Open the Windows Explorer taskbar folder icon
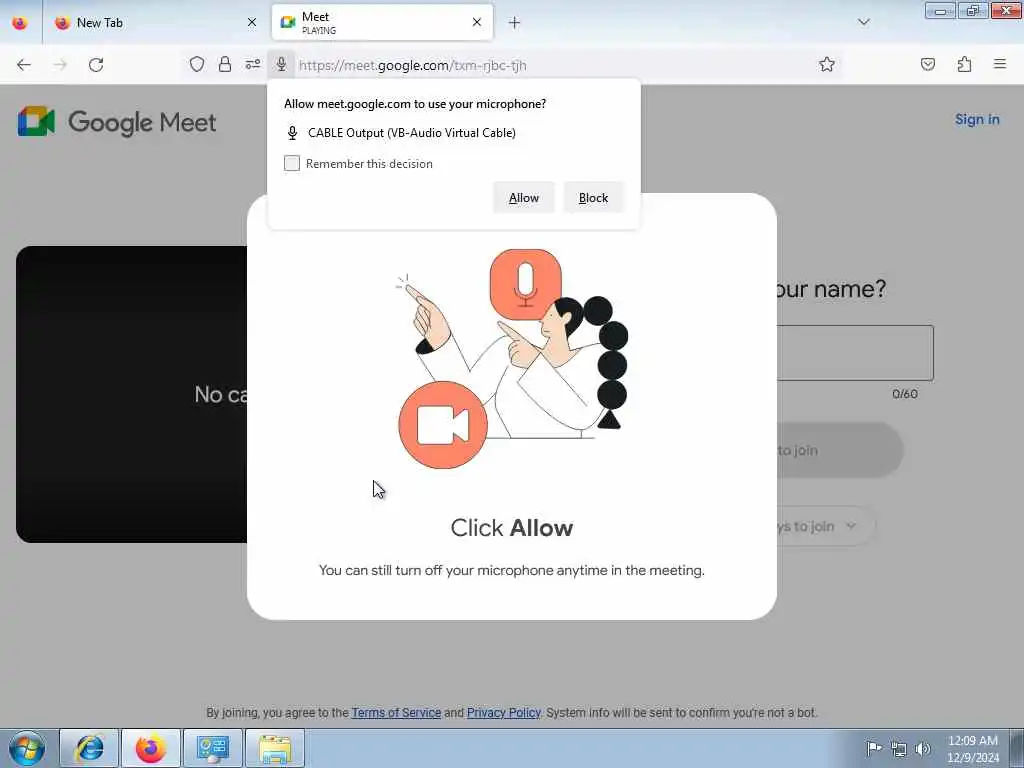Viewport: 1024px width, 768px height. [275, 748]
